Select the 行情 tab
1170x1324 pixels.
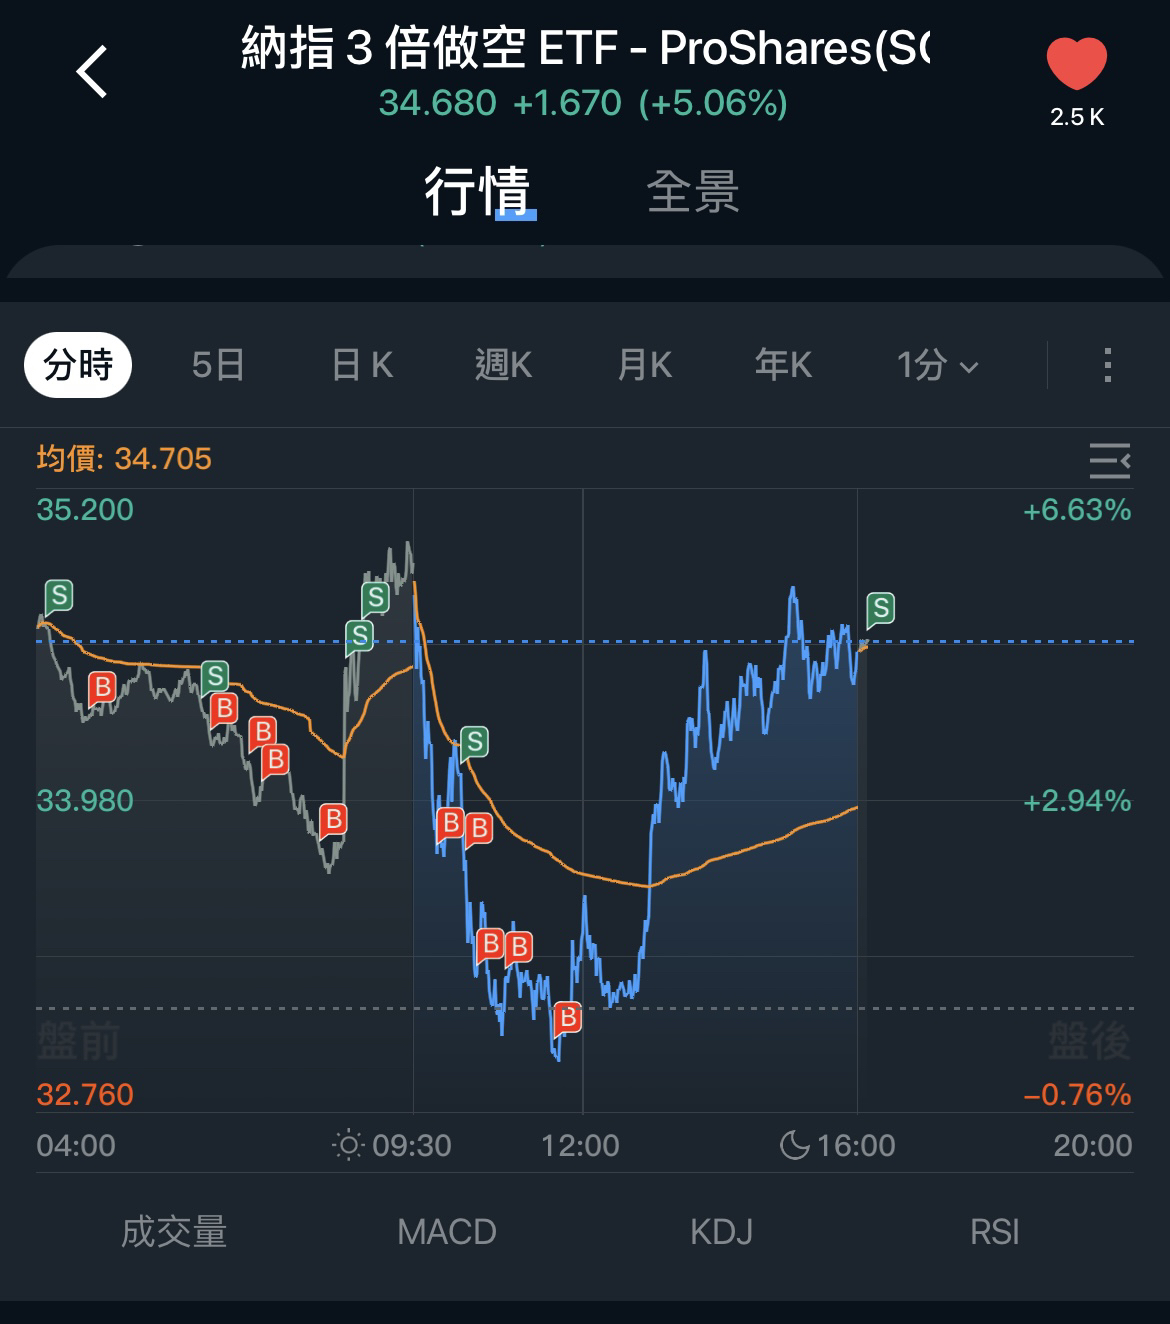point(478,190)
